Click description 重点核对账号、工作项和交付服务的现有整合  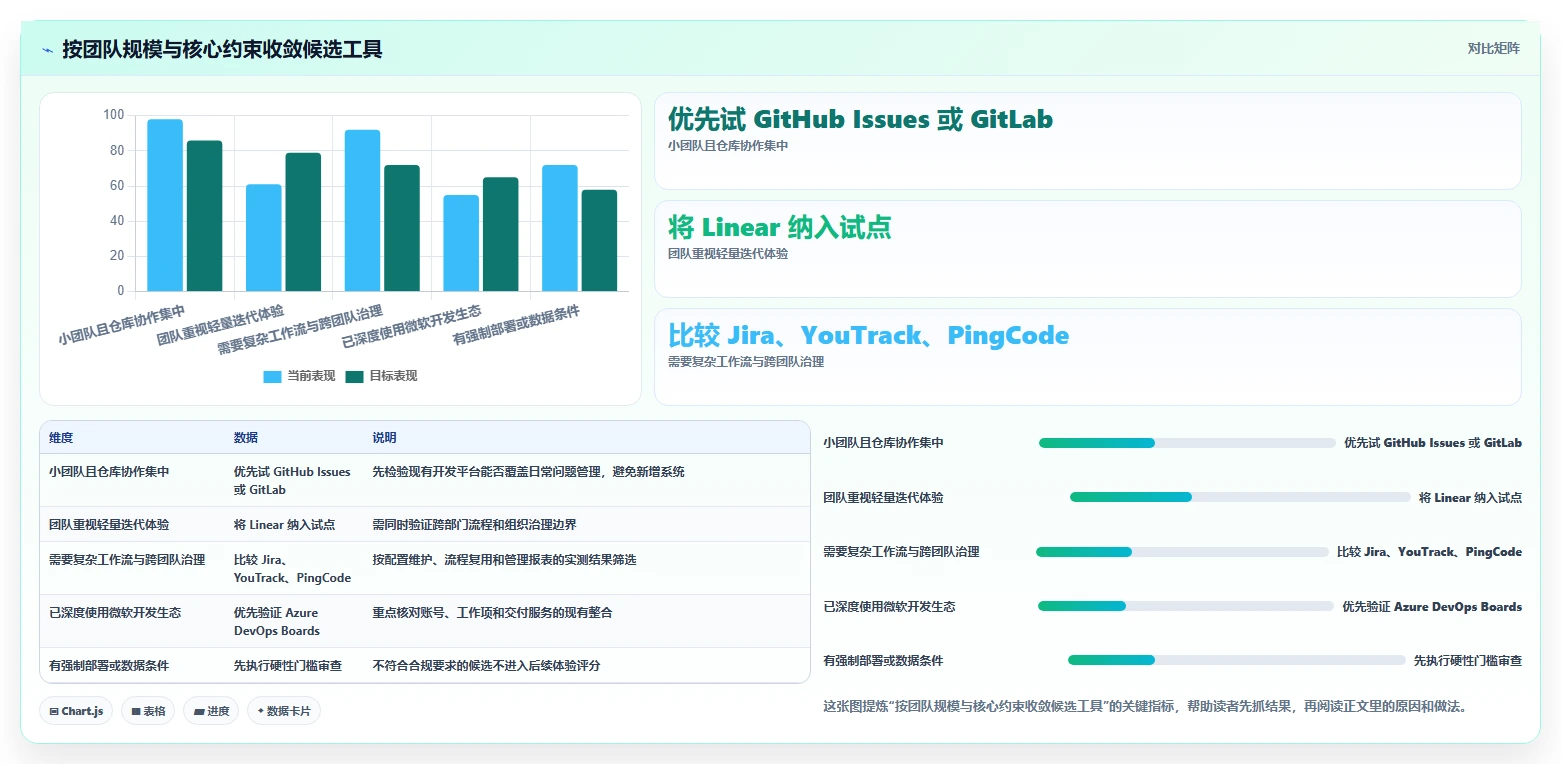click(x=493, y=612)
